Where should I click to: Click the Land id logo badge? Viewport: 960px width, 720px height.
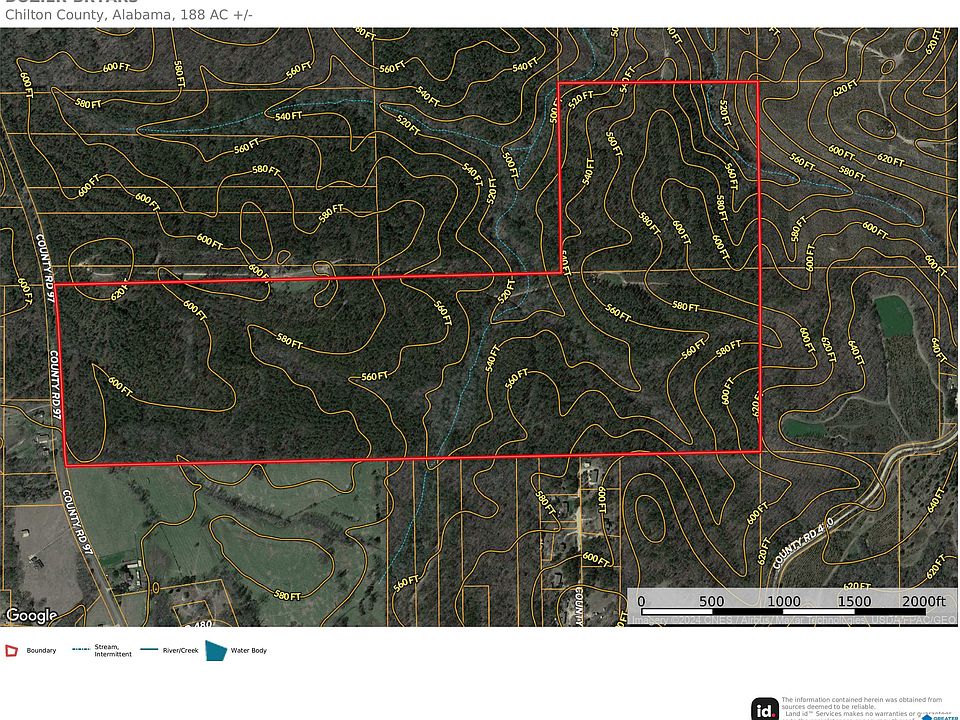(765, 710)
